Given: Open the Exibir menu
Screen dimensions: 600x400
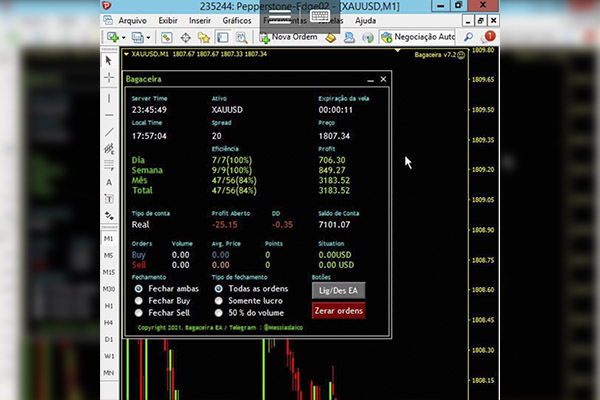Looking at the screenshot, I should pyautogui.click(x=168, y=19).
